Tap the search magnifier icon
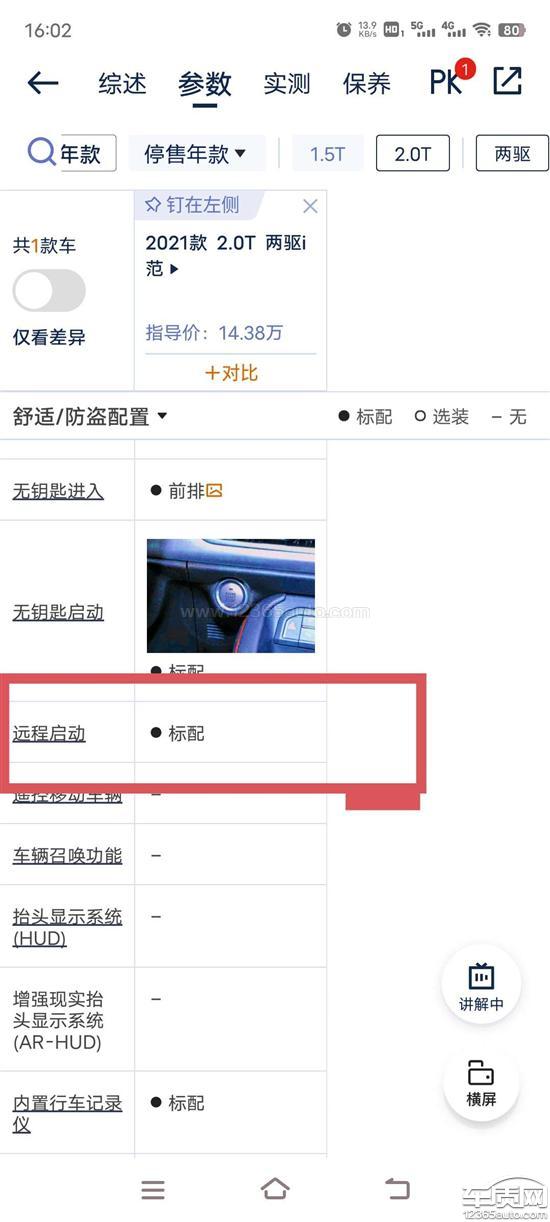This screenshot has height=1222, width=550. (x=41, y=153)
